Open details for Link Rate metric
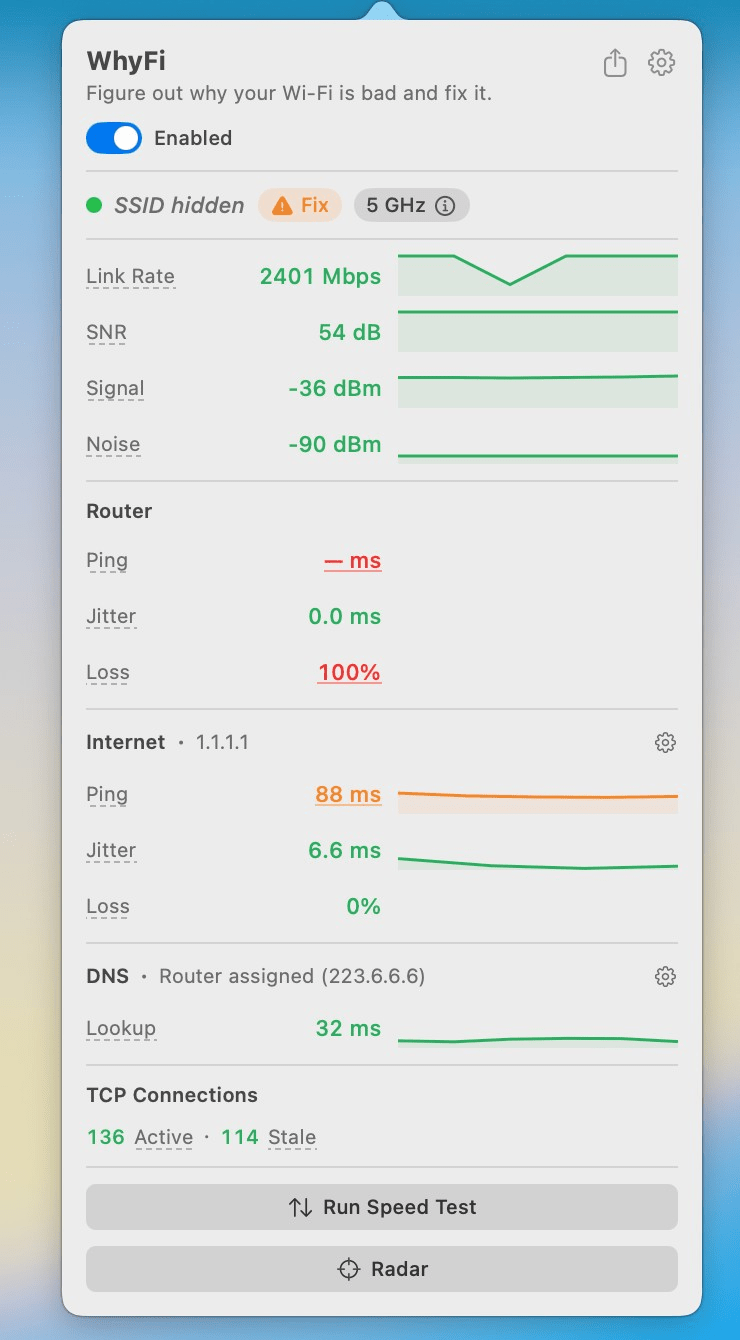Viewport: 740px width, 1340px height. pyautogui.click(x=130, y=276)
